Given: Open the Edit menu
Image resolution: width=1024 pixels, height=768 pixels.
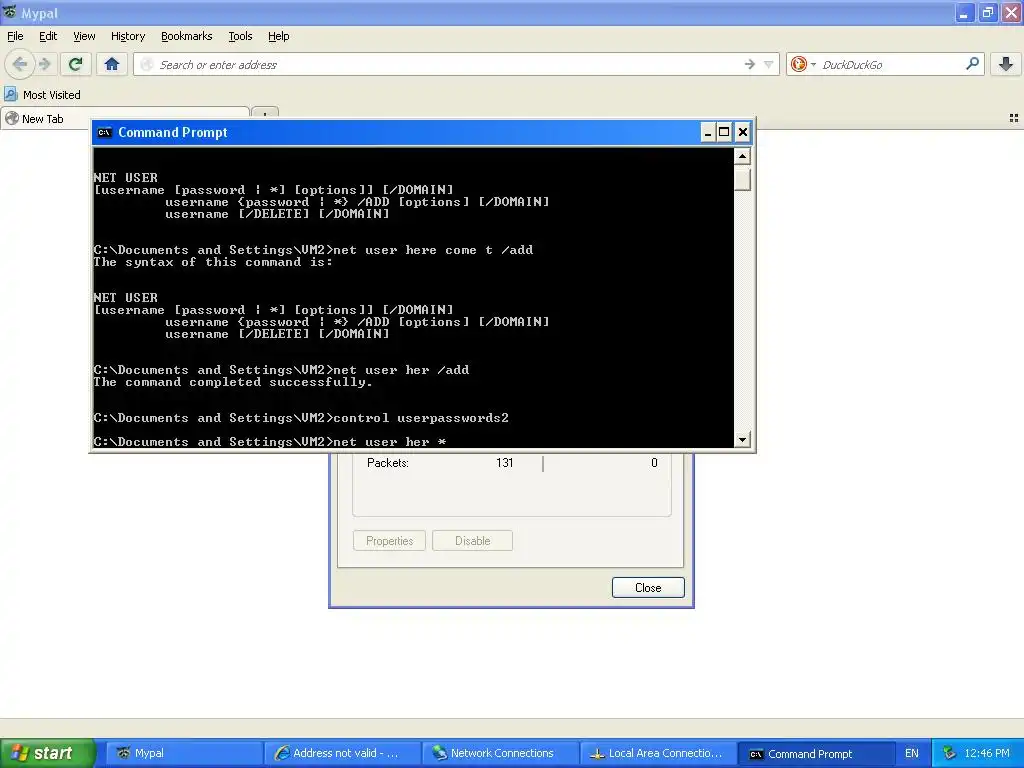Looking at the screenshot, I should click(48, 36).
